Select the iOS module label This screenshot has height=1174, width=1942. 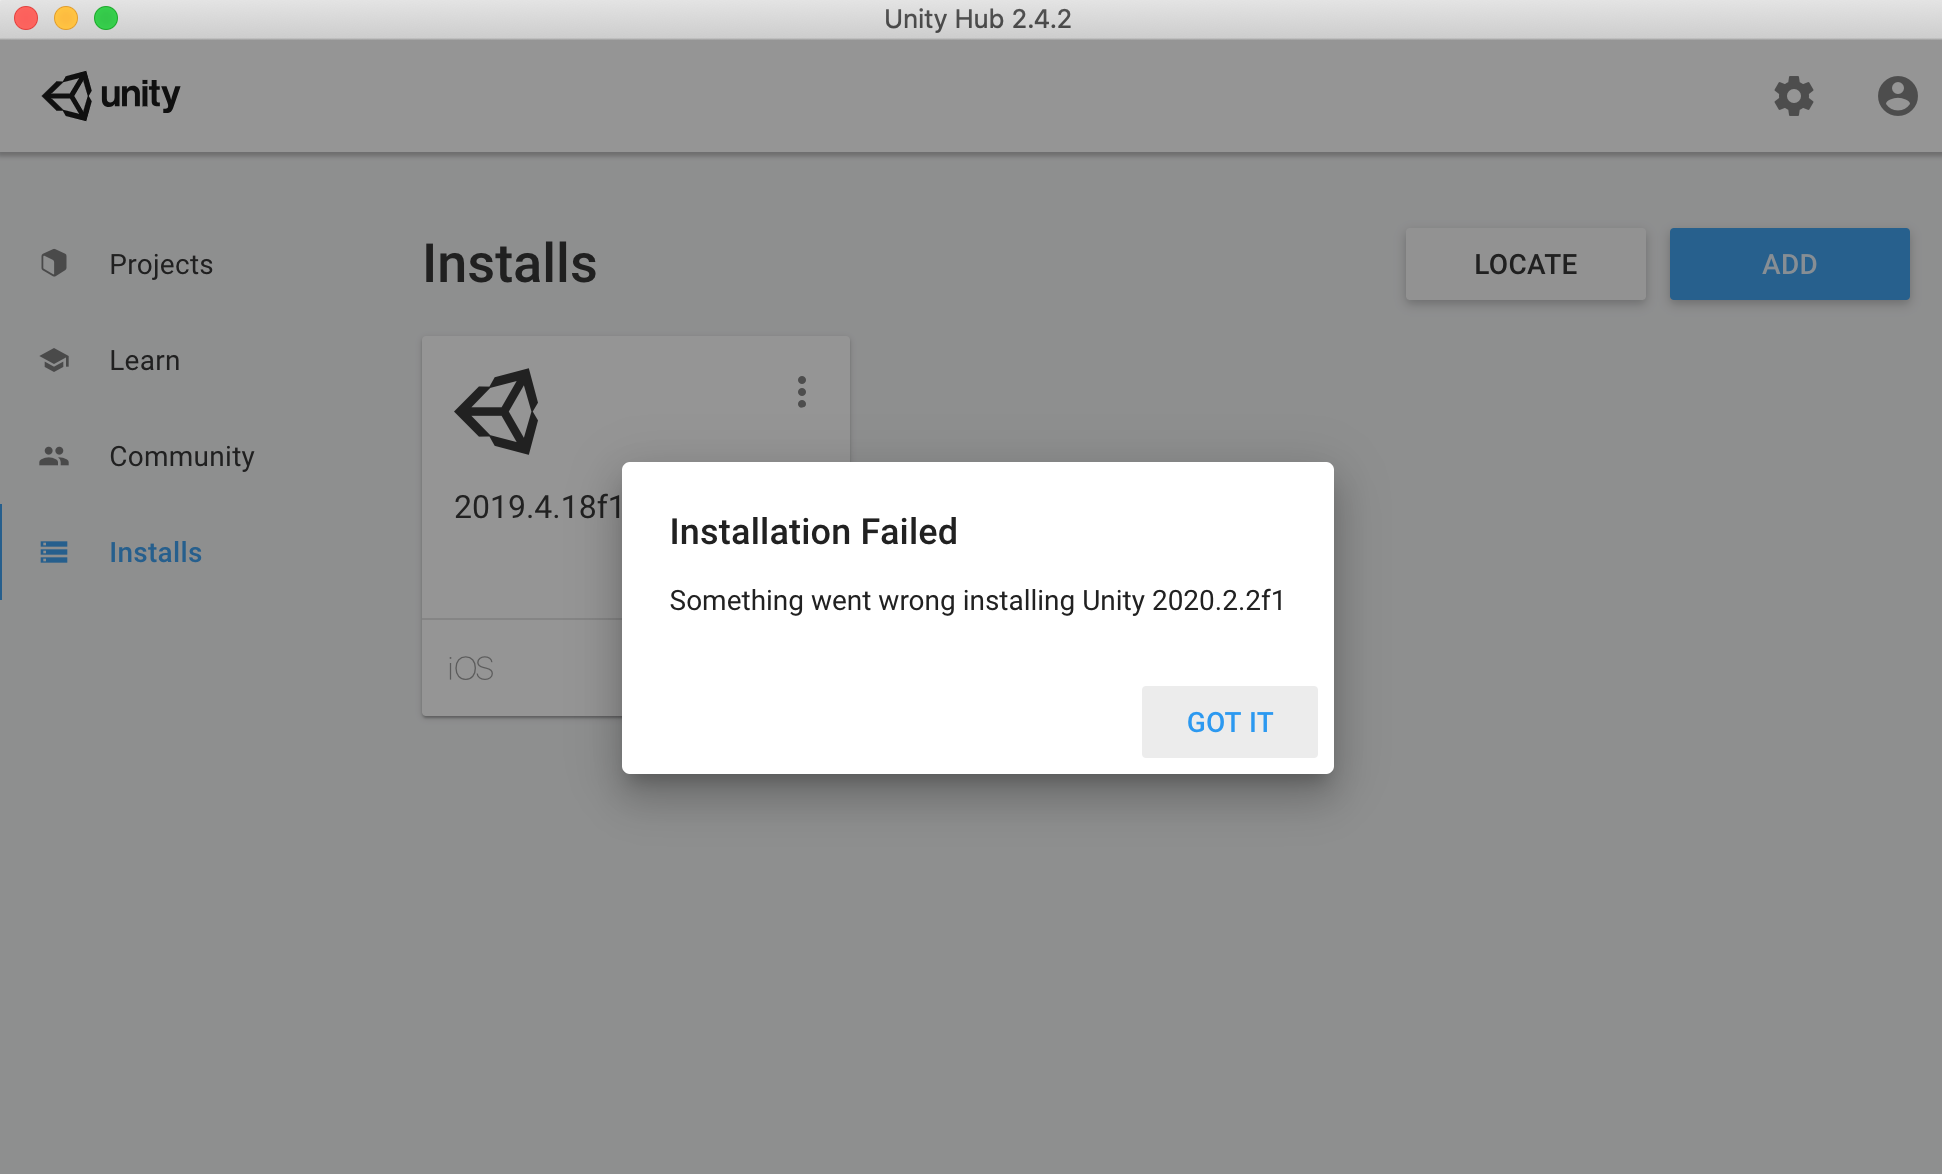point(469,666)
